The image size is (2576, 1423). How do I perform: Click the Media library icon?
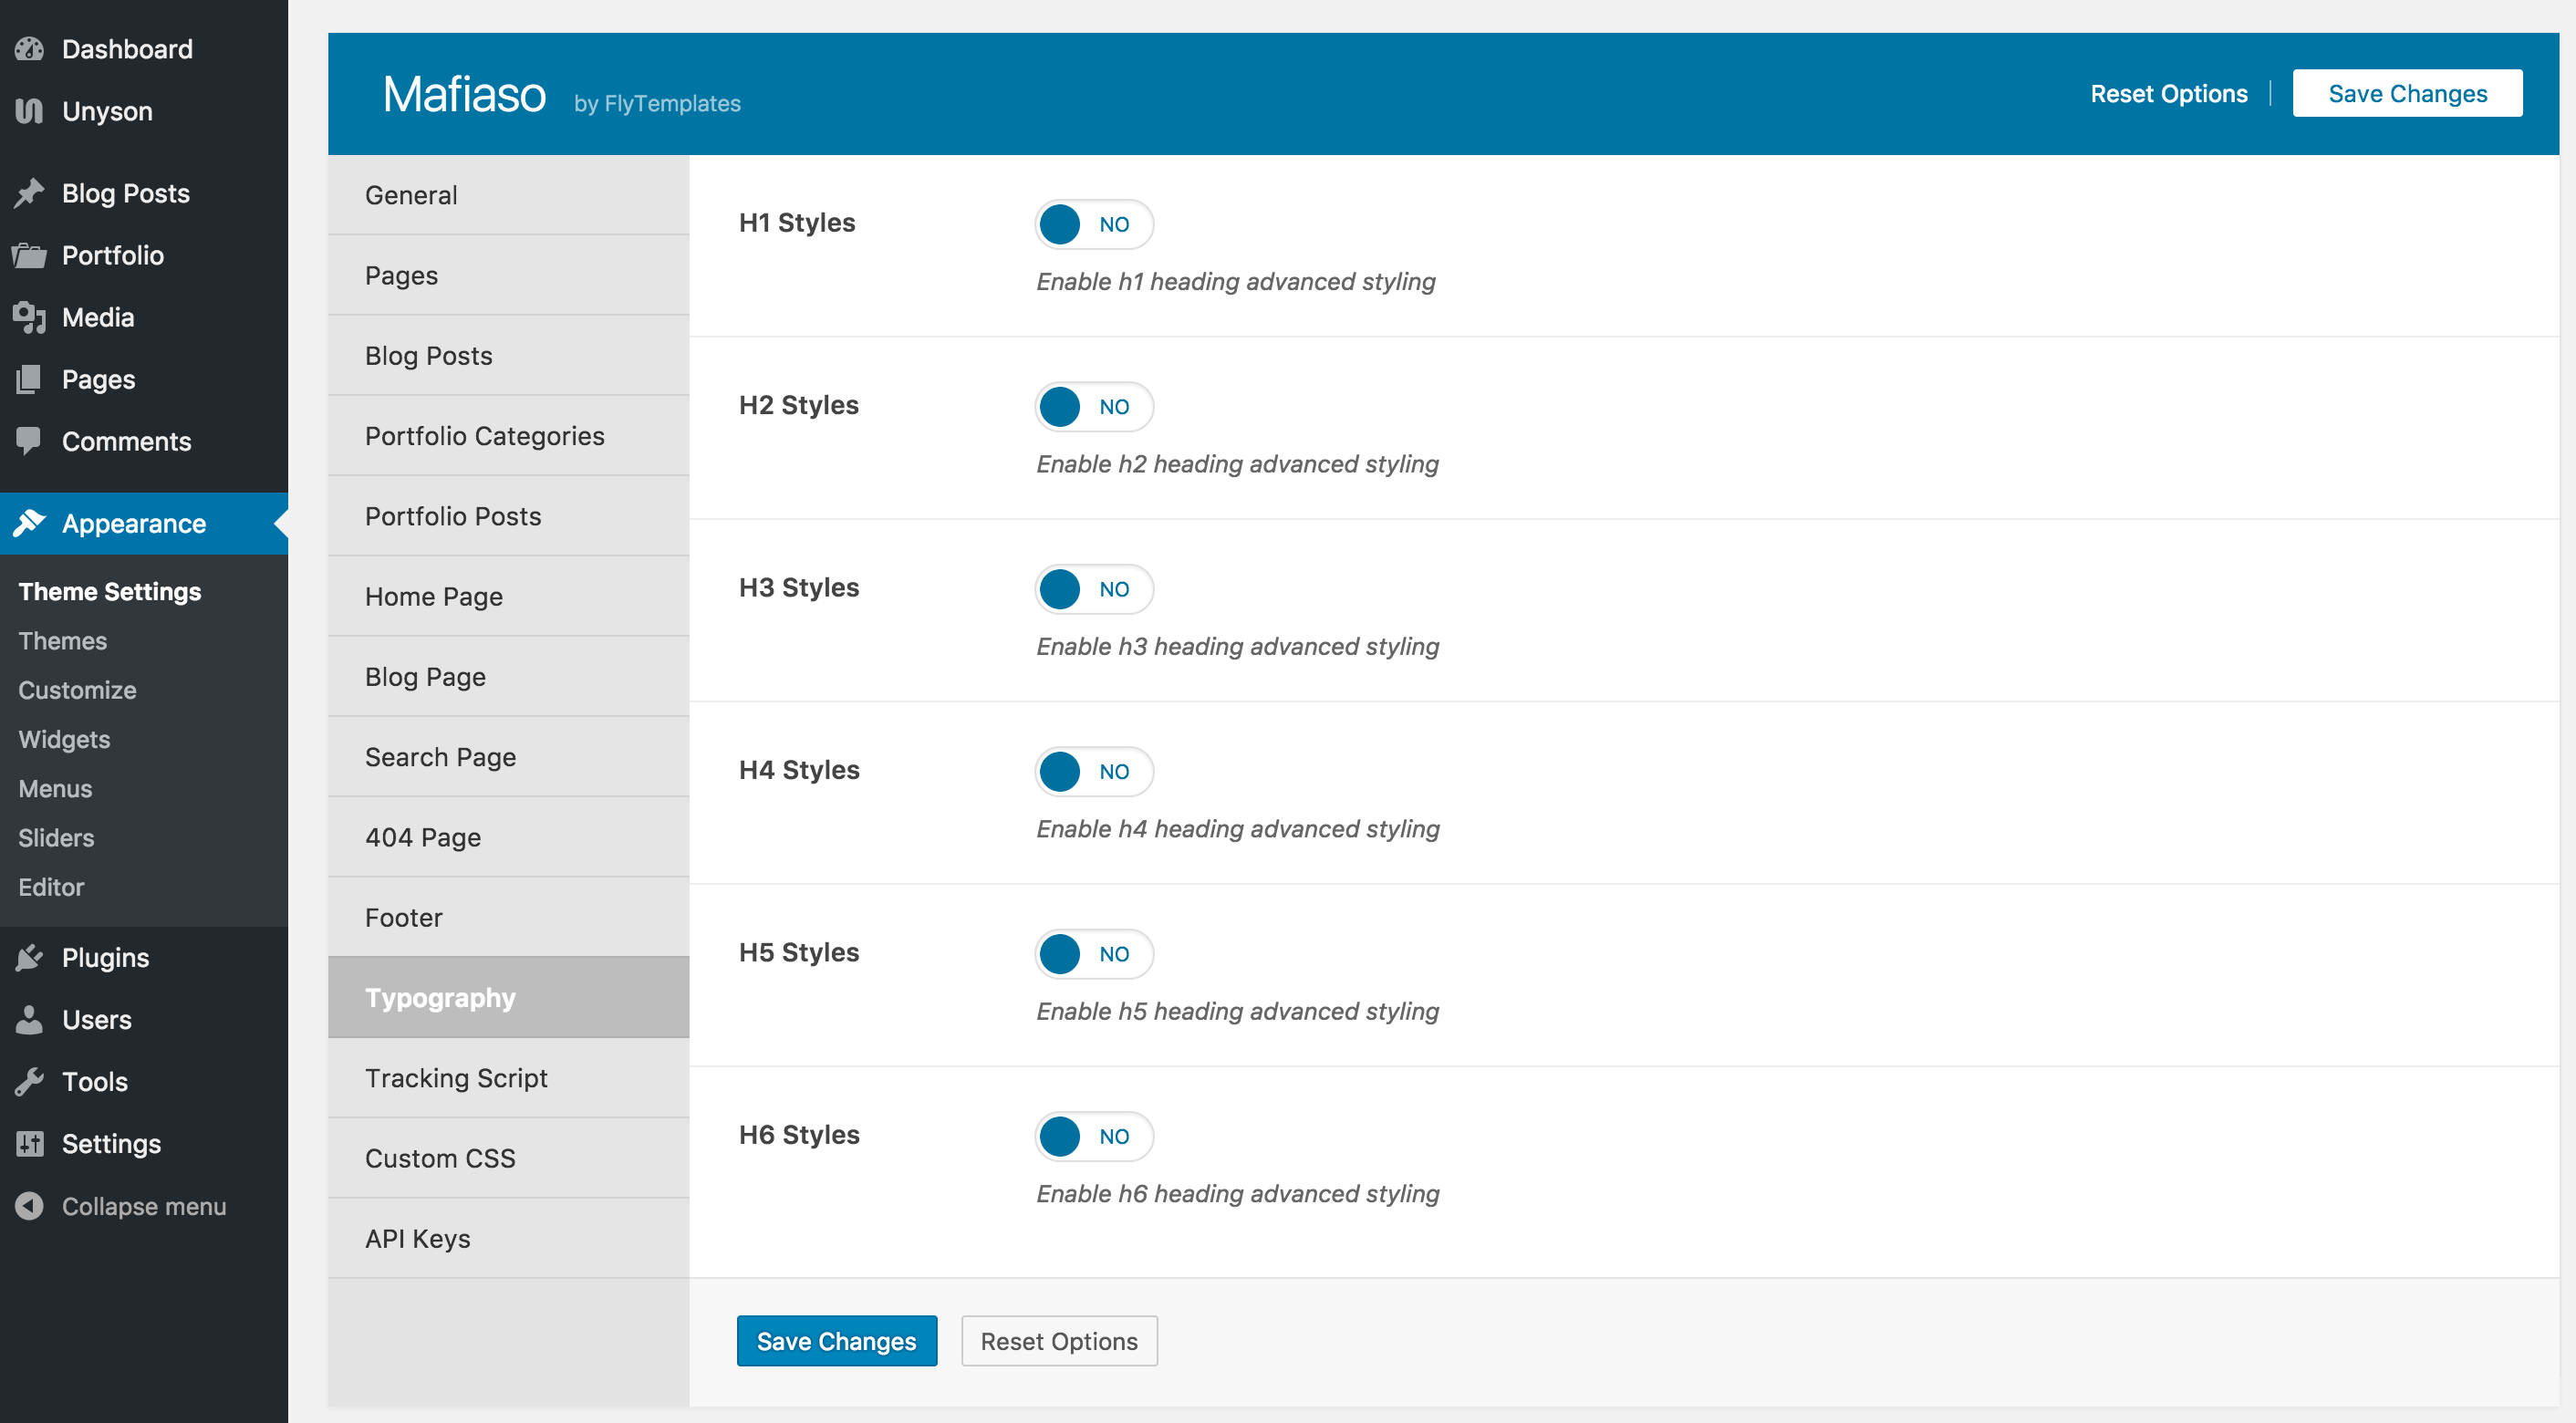point(30,318)
